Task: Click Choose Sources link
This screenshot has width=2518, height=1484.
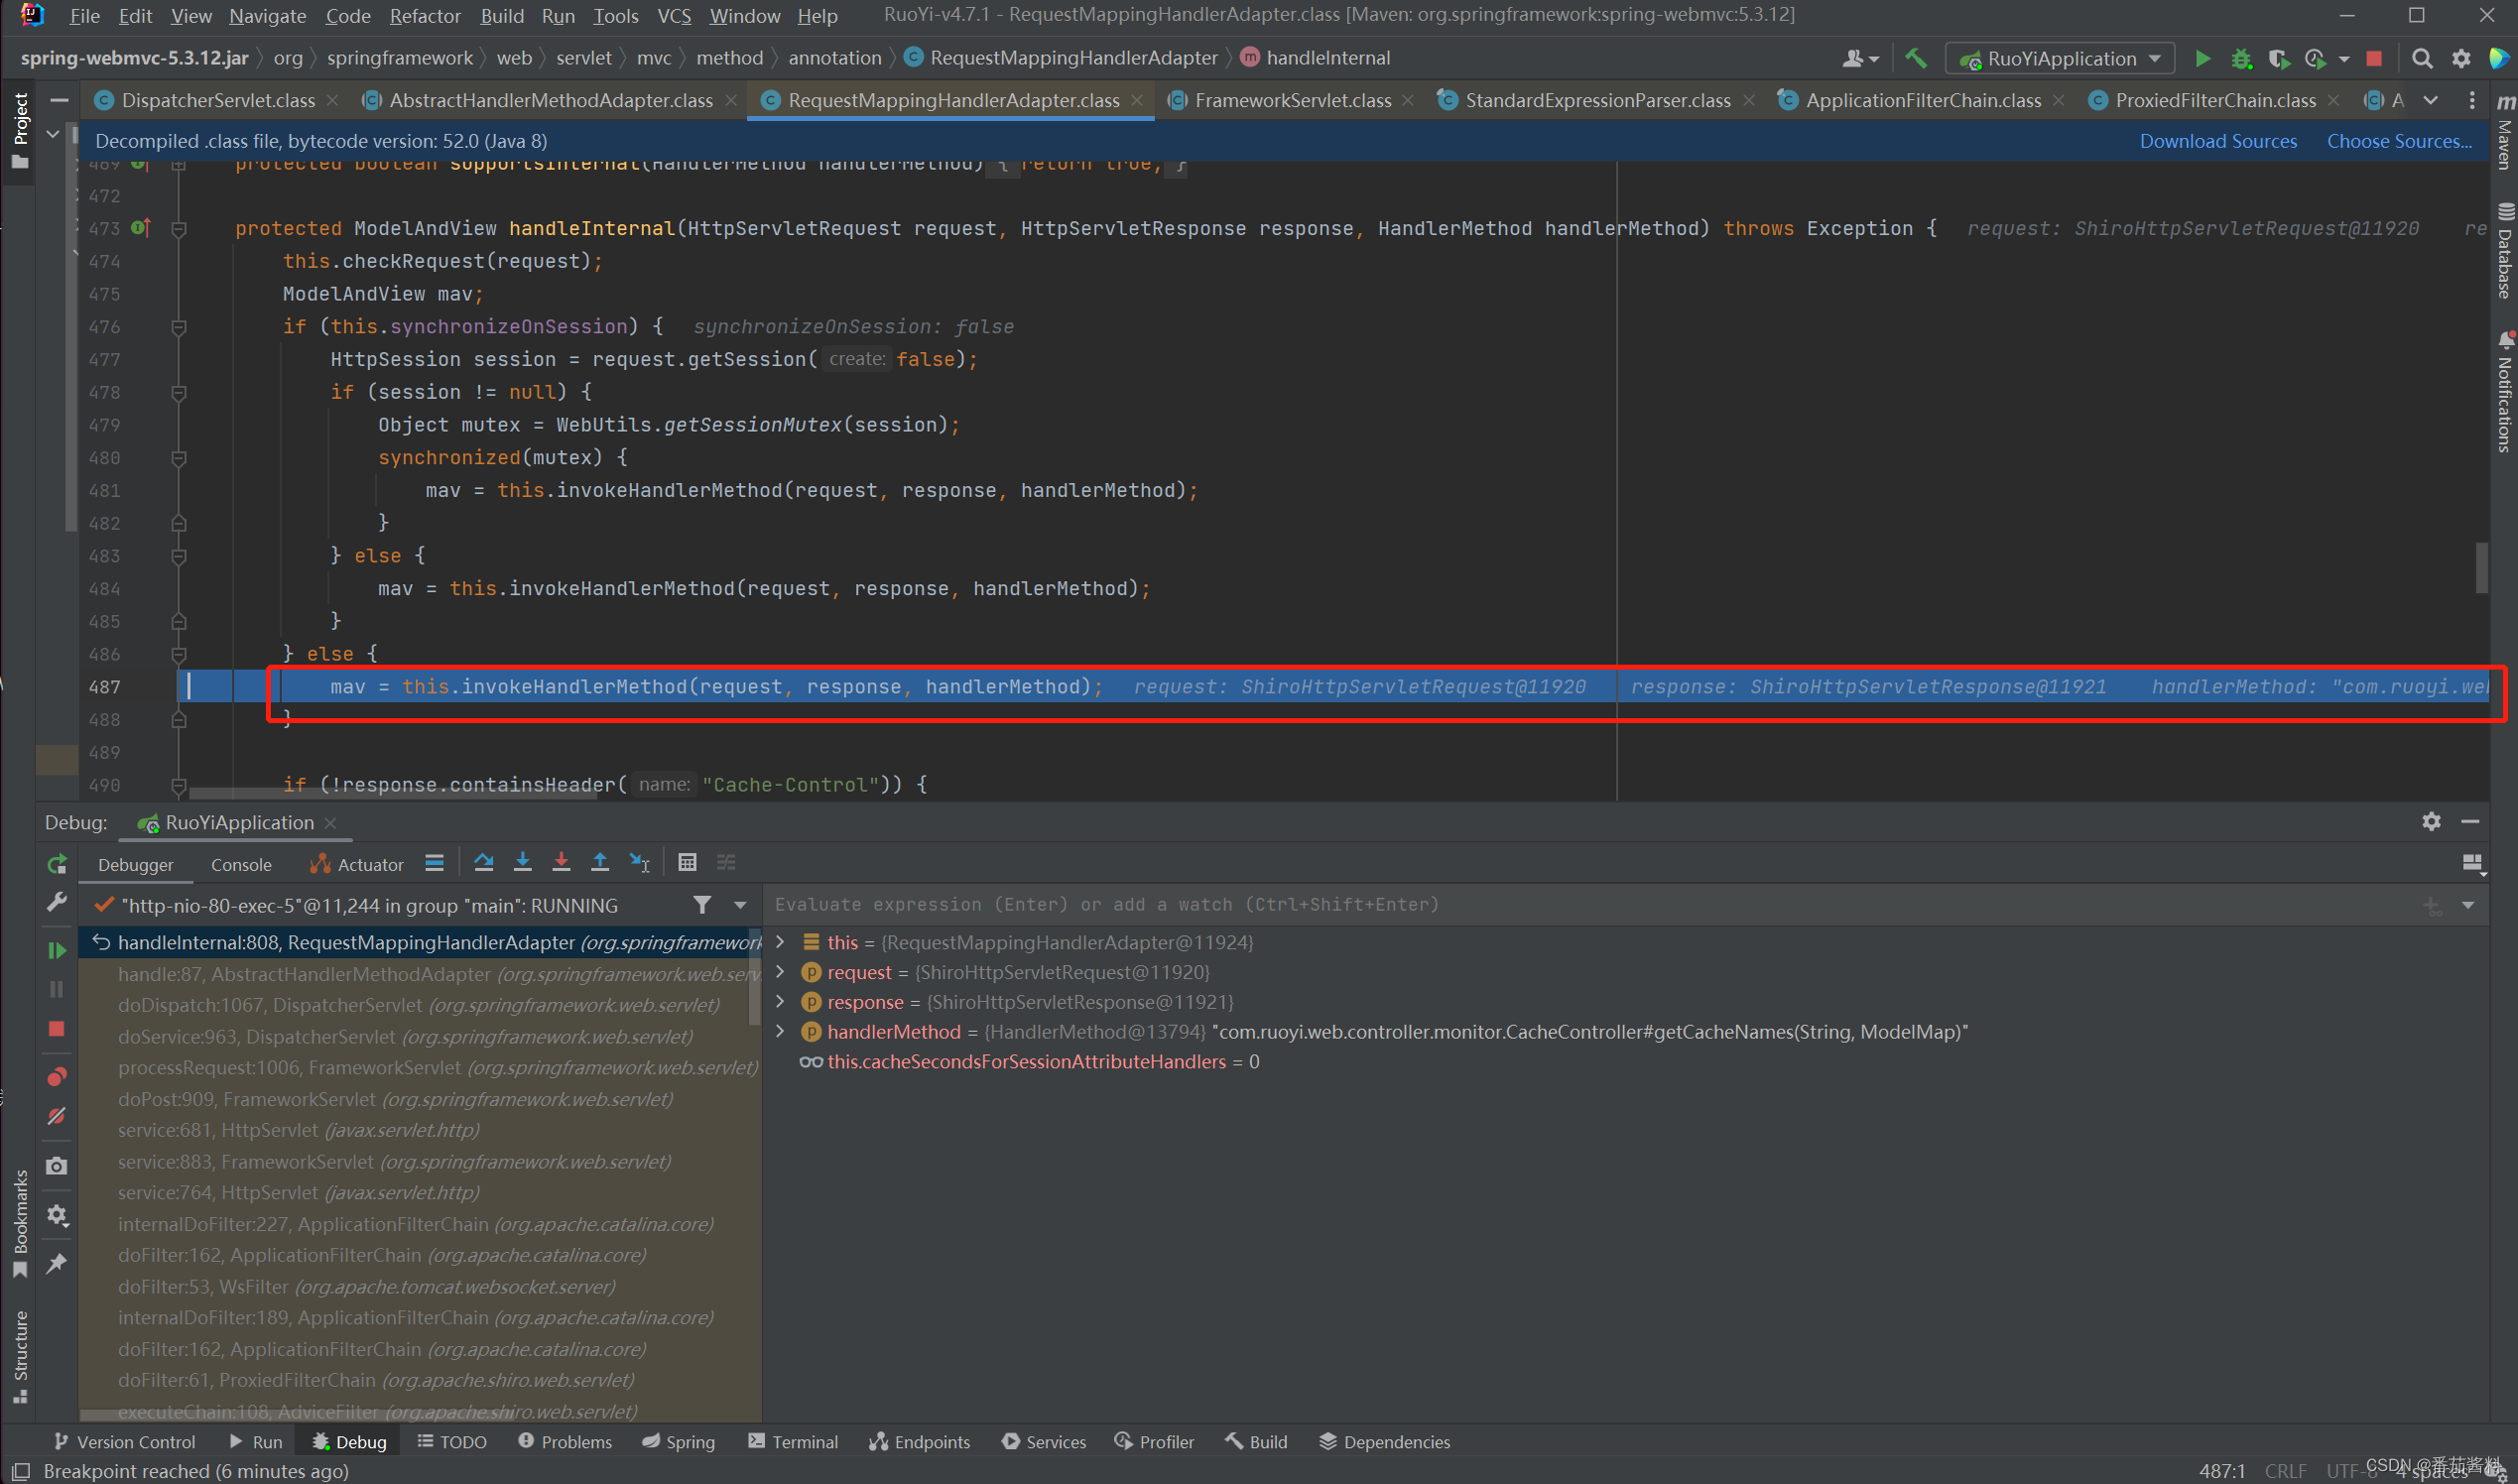Action: click(x=2399, y=142)
